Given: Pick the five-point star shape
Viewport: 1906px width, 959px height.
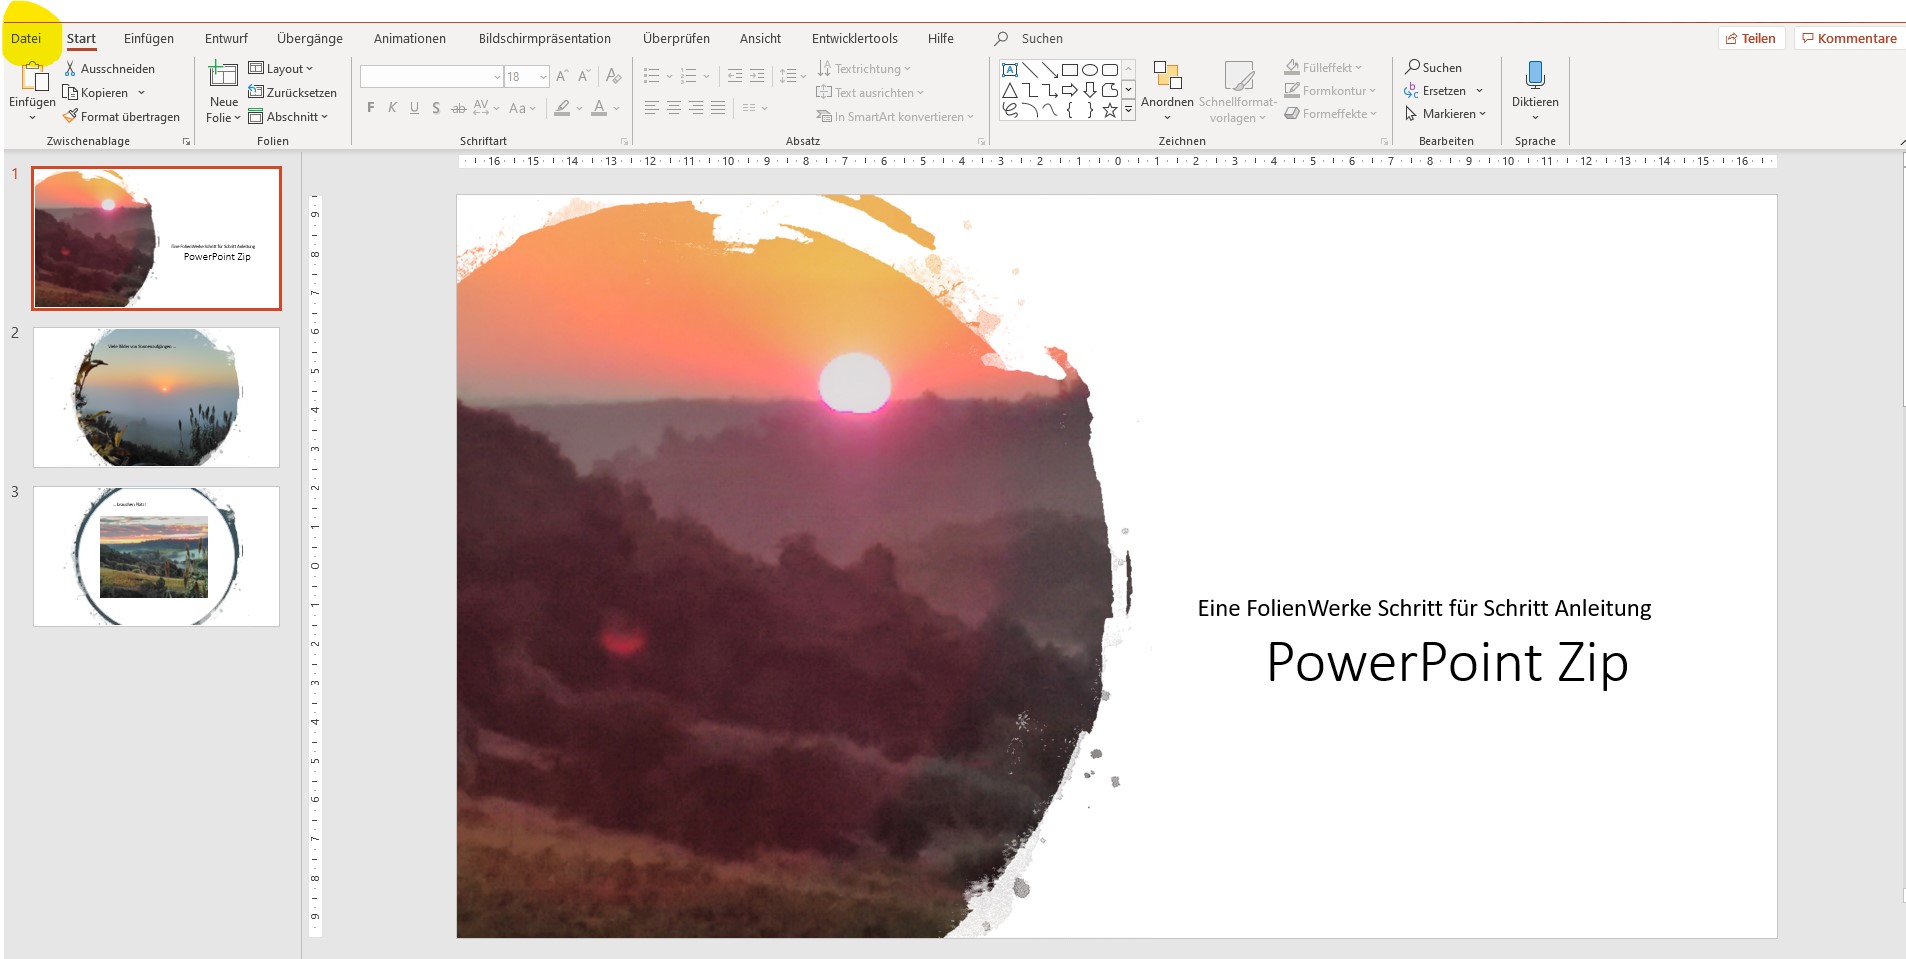Looking at the screenshot, I should point(1110,110).
